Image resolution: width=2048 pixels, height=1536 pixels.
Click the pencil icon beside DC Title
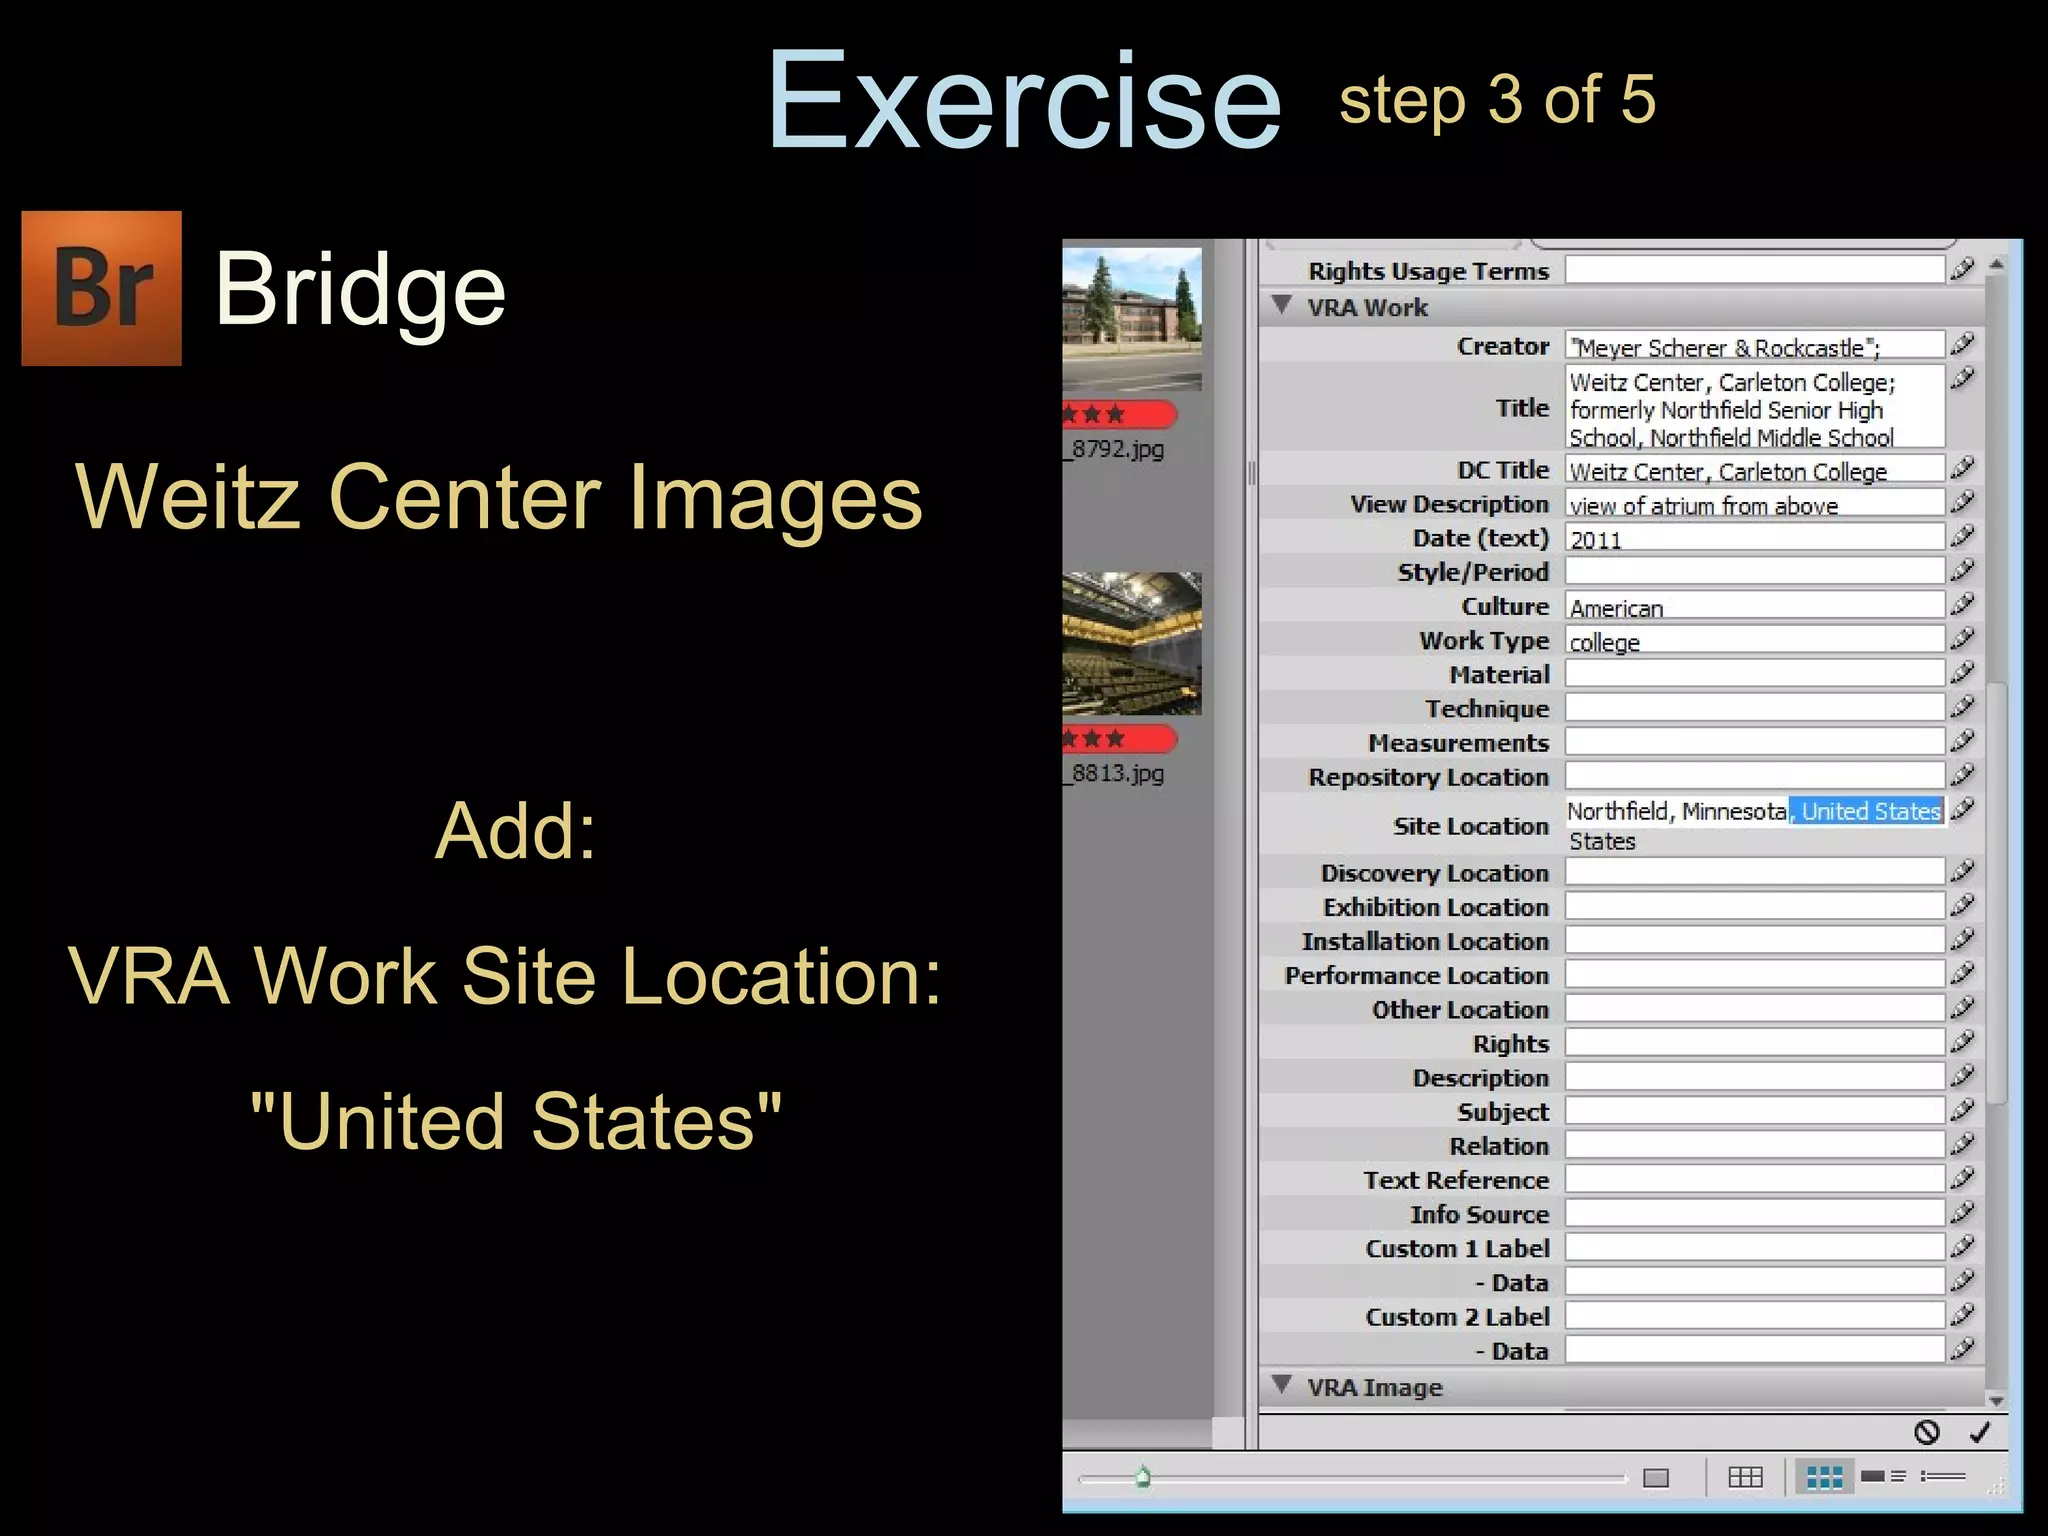1963,468
